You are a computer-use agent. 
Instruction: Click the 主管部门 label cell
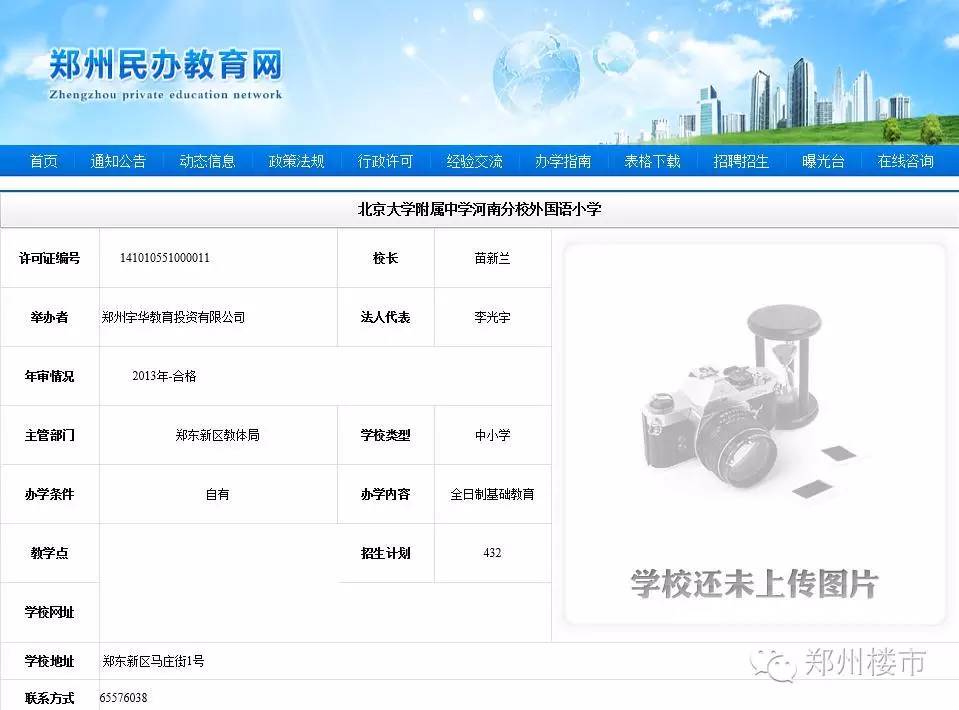click(50, 435)
